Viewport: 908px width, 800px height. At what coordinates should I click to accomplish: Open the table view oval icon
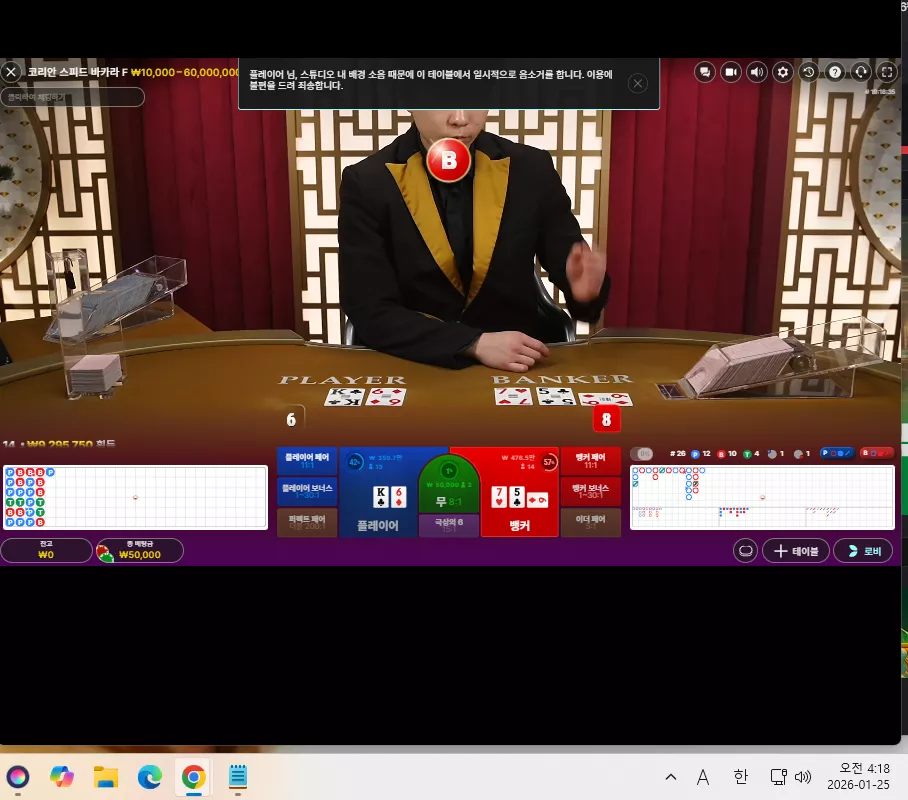tap(745, 550)
